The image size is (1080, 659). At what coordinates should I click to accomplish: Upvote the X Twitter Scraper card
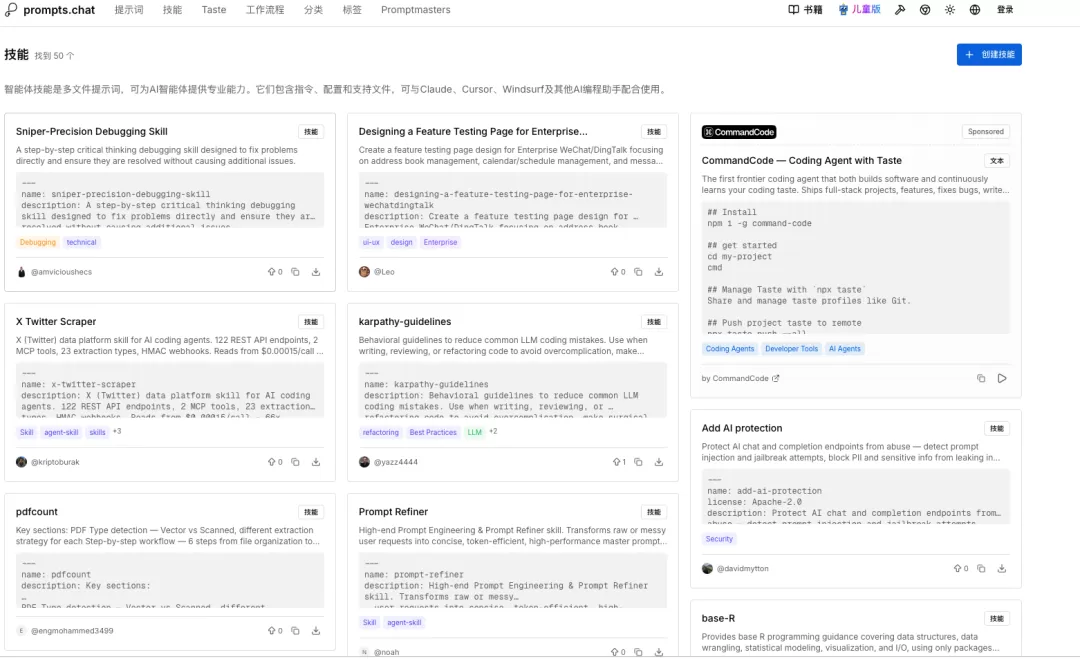pos(275,462)
